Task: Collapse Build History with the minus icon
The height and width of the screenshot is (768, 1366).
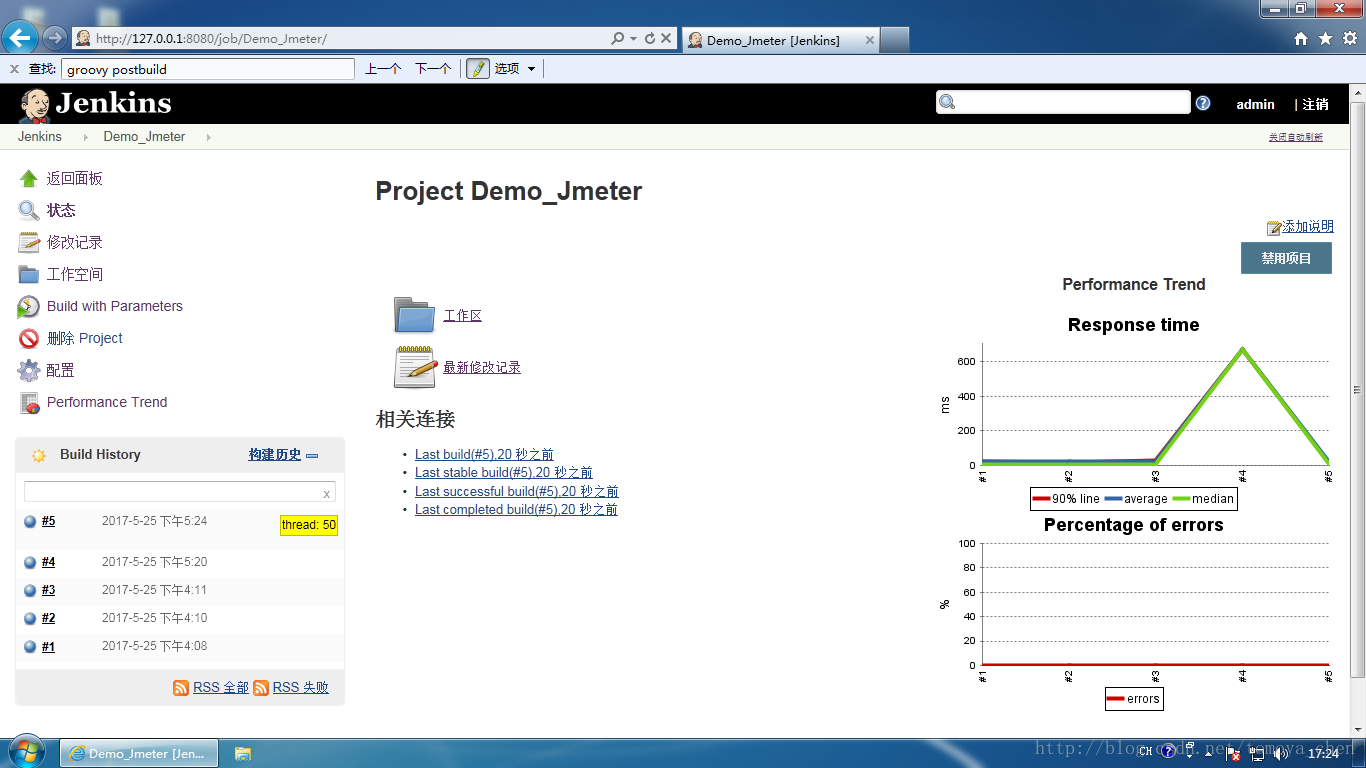Action: pos(312,456)
